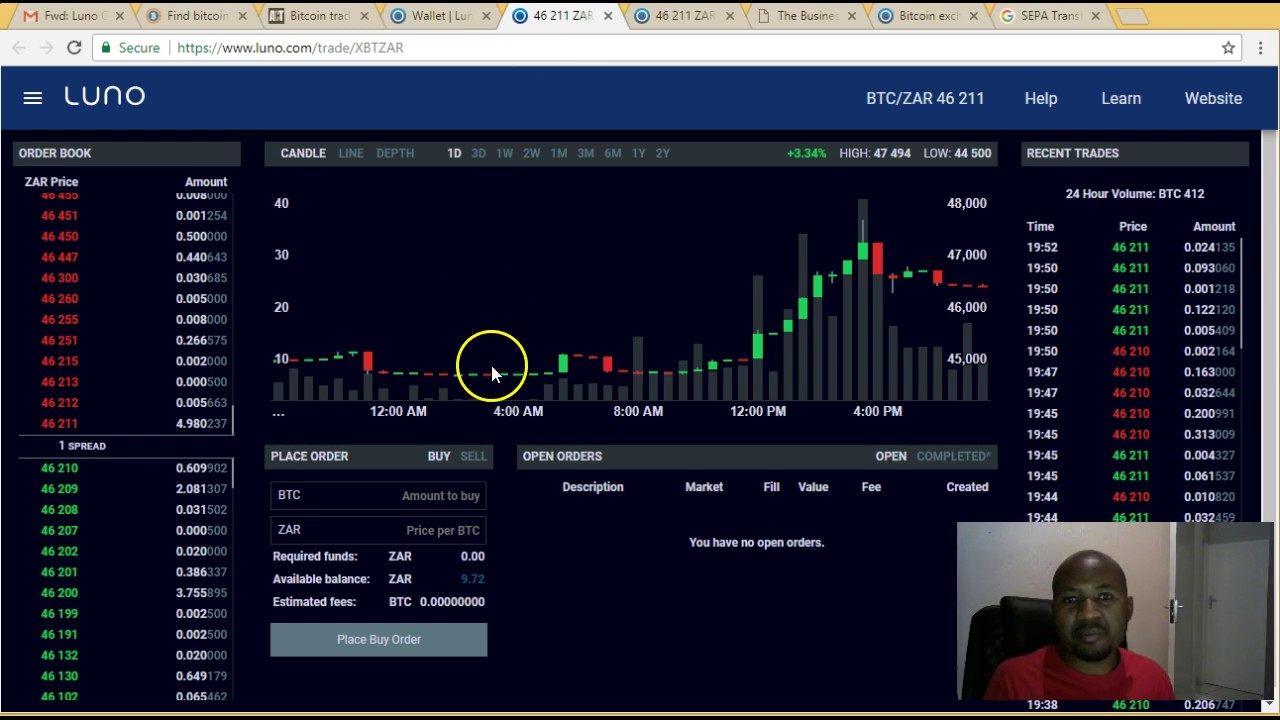Click bid price 46 210 row
The image size is (1280, 720).
(126, 468)
